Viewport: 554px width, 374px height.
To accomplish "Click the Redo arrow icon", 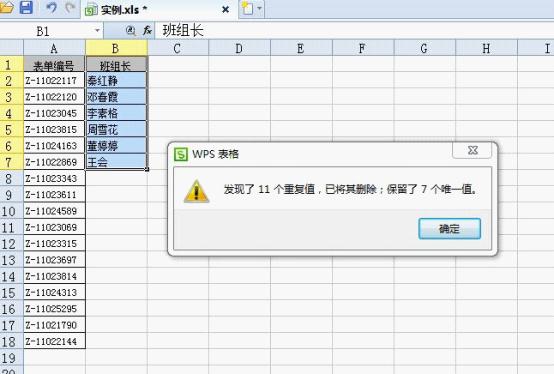I will (x=70, y=8).
